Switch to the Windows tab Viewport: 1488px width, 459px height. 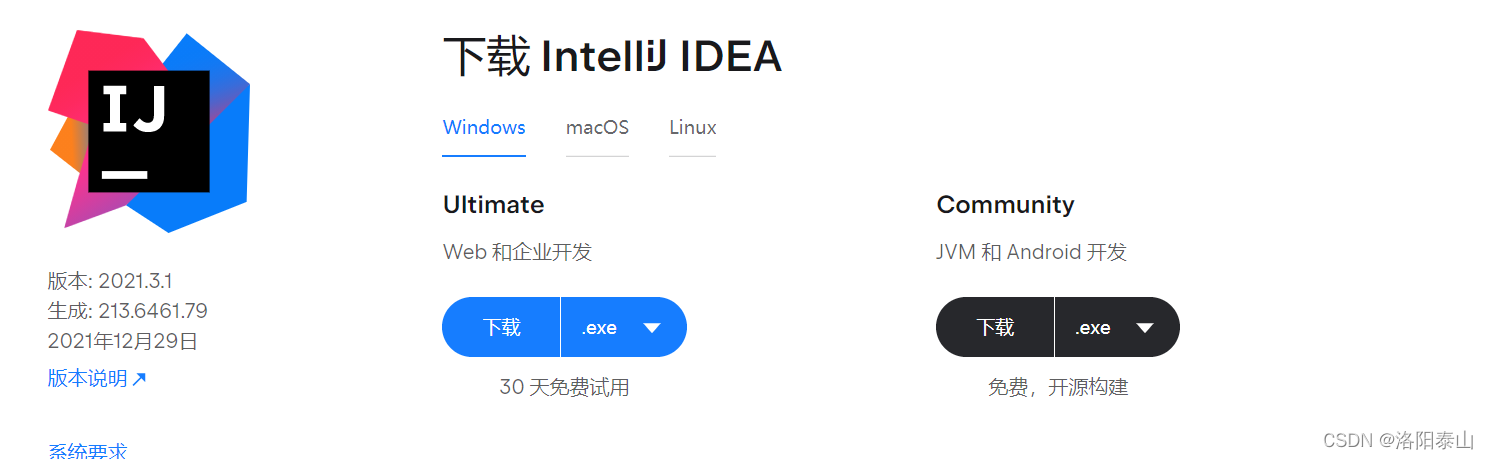click(484, 128)
